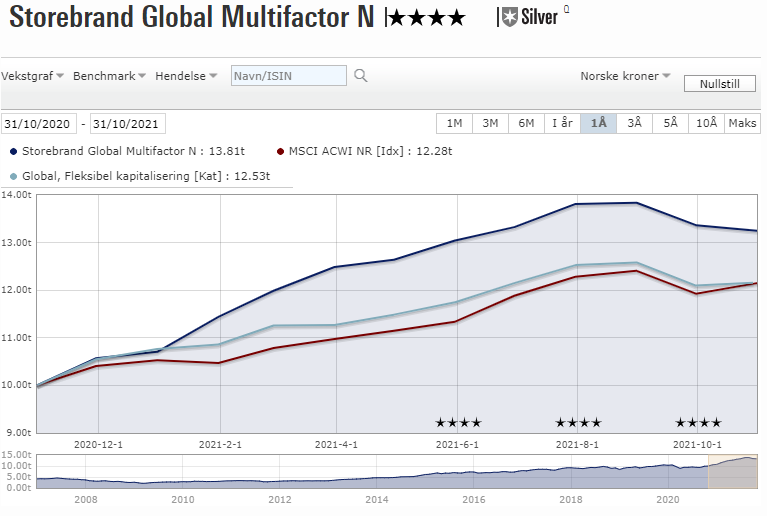
Task: Click 2016 on the overview timeline
Action: pos(474,499)
